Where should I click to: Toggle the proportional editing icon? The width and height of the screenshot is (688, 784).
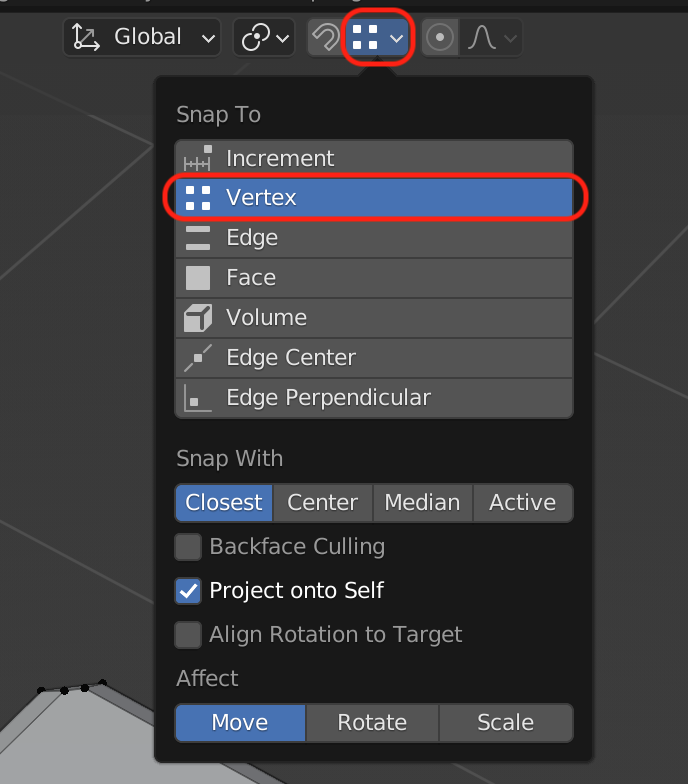click(x=439, y=38)
